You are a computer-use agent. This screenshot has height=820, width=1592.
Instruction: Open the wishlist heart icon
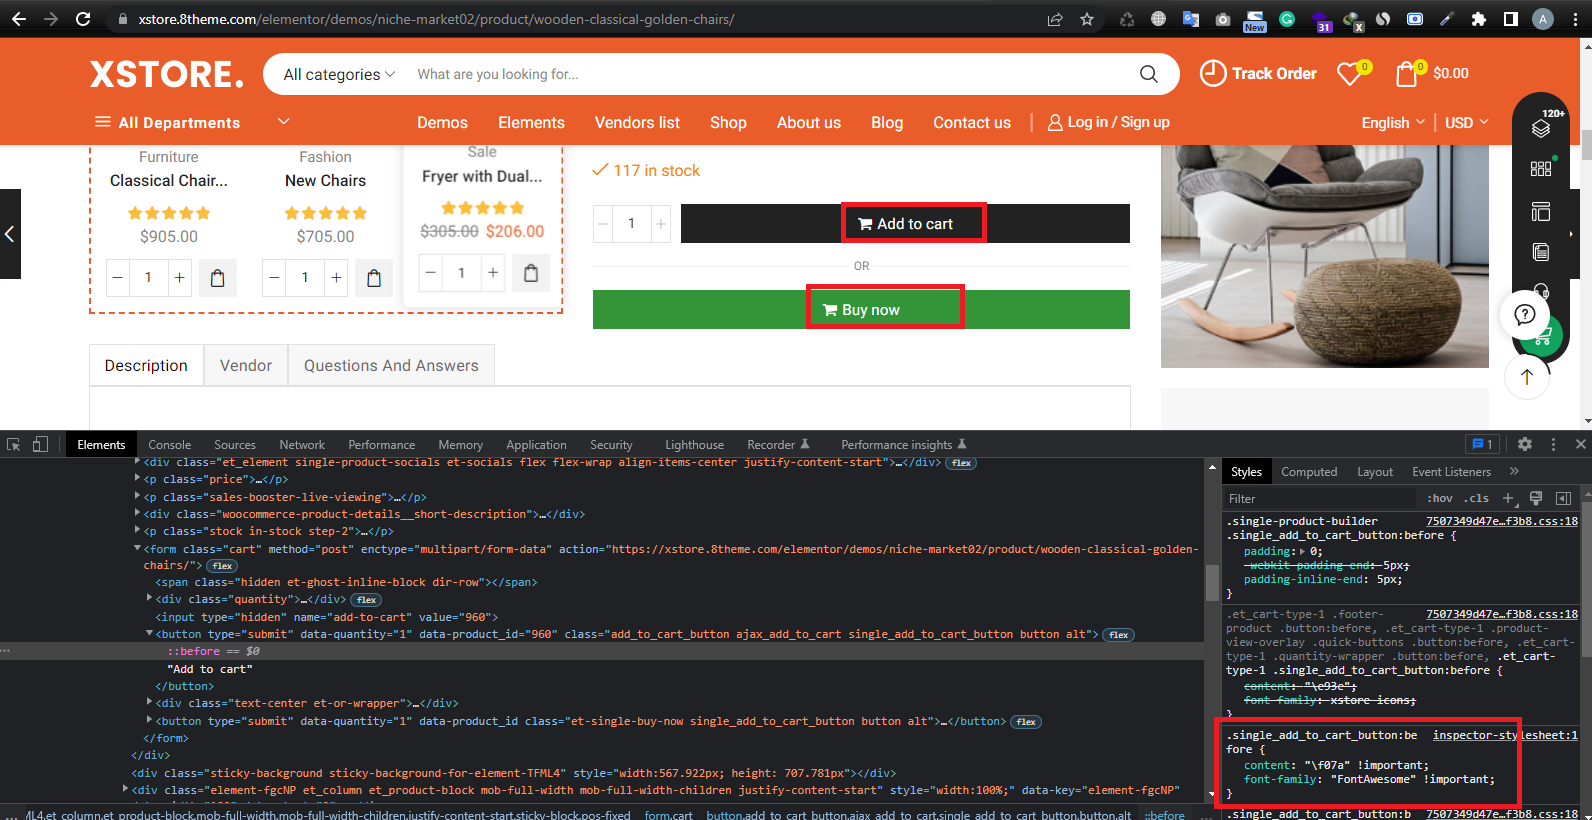tap(1351, 73)
